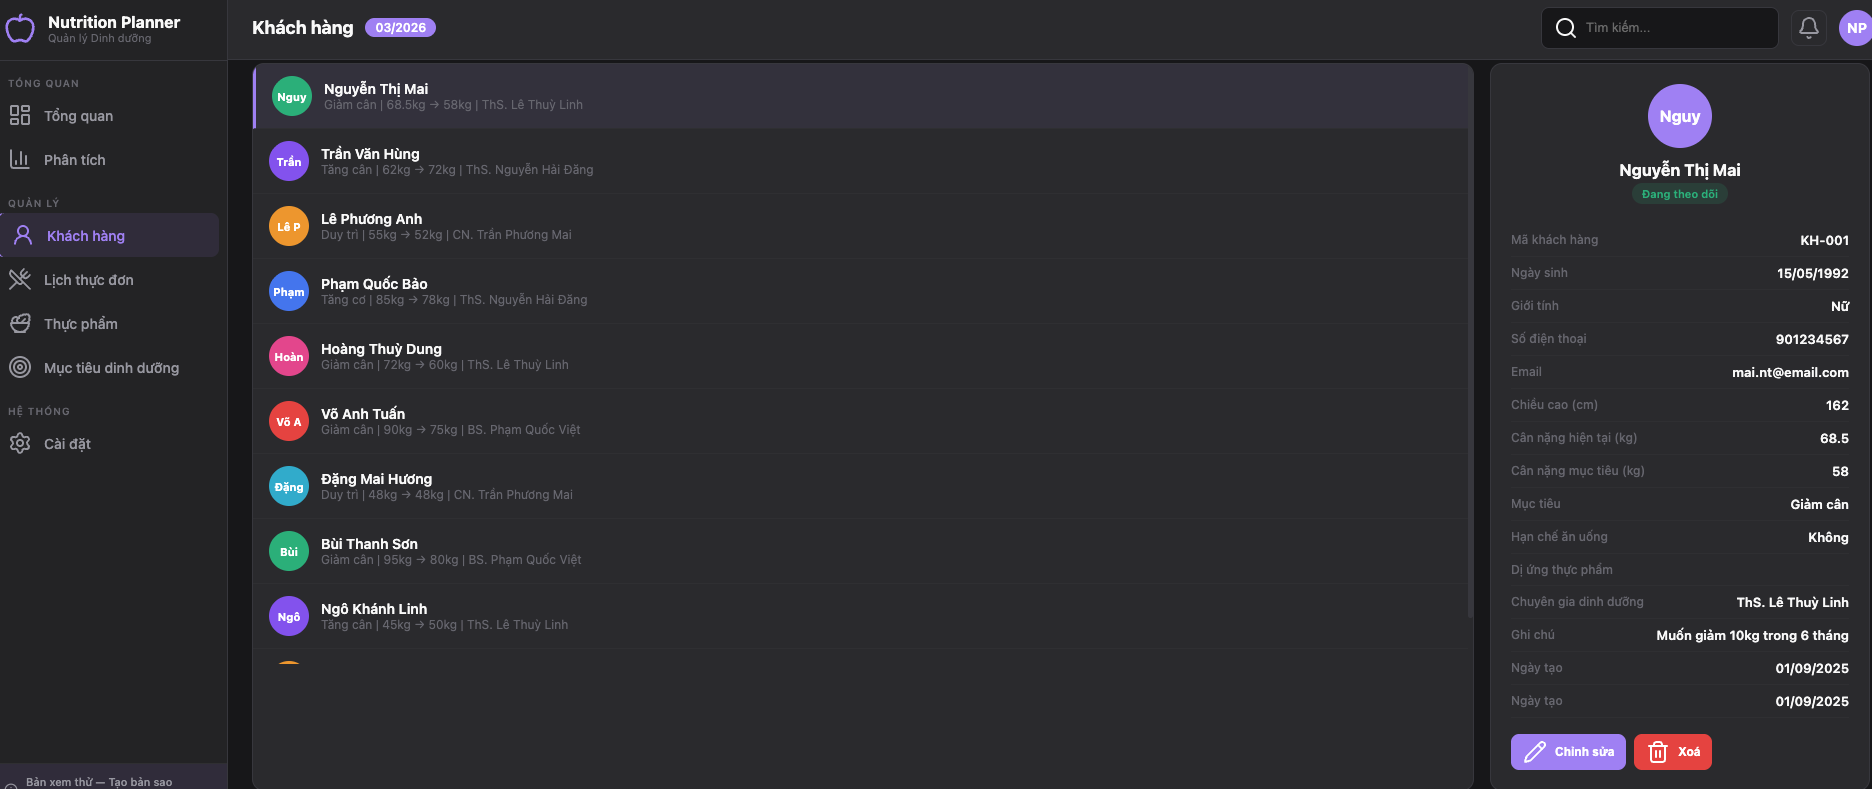The height and width of the screenshot is (789, 1872).
Task: Open Phân tích chart icon
Action: pos(20,159)
